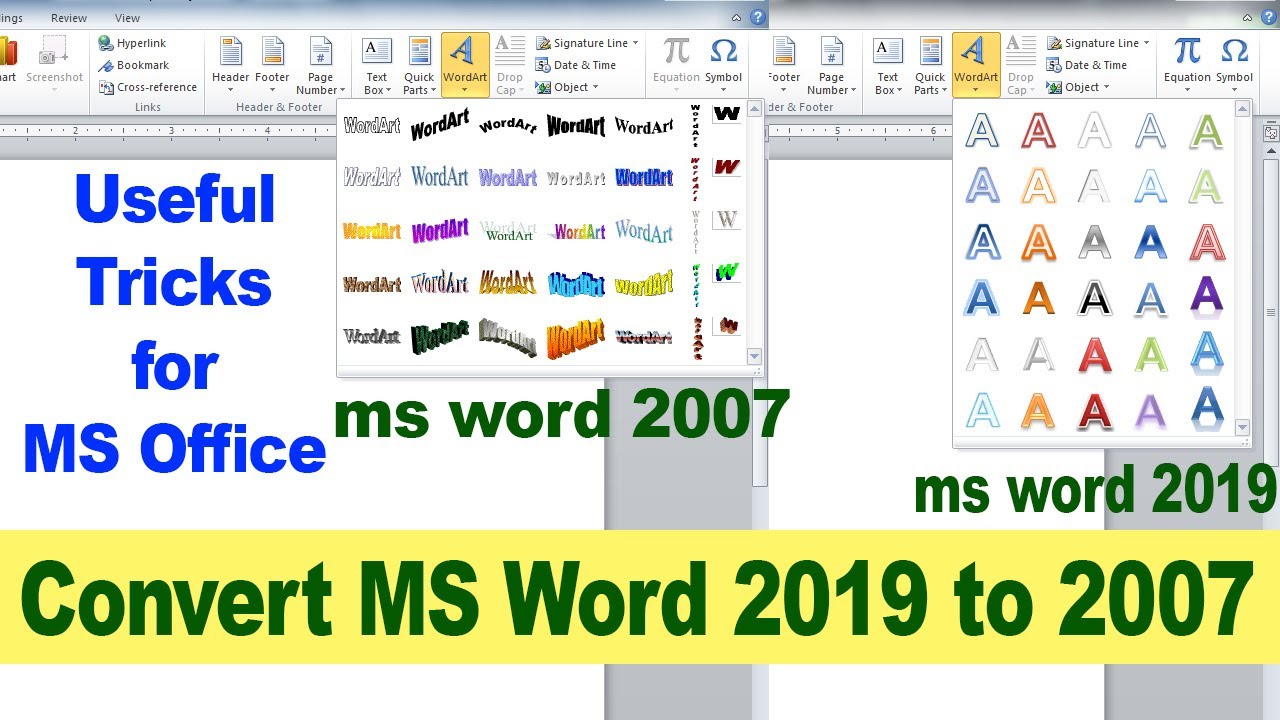The width and height of the screenshot is (1280, 720).
Task: Pick the black outlined A style in the 2019 gallery
Action: pos(1095,297)
